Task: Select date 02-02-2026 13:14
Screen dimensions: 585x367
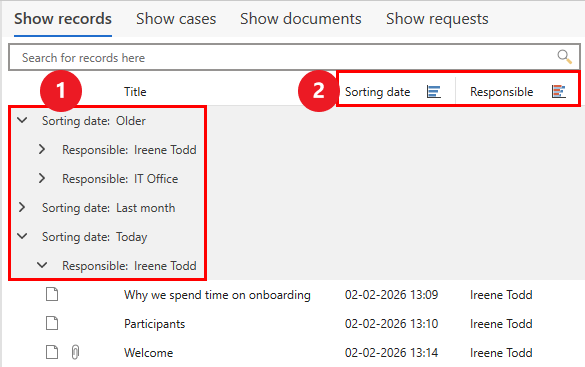Action: pos(391,352)
